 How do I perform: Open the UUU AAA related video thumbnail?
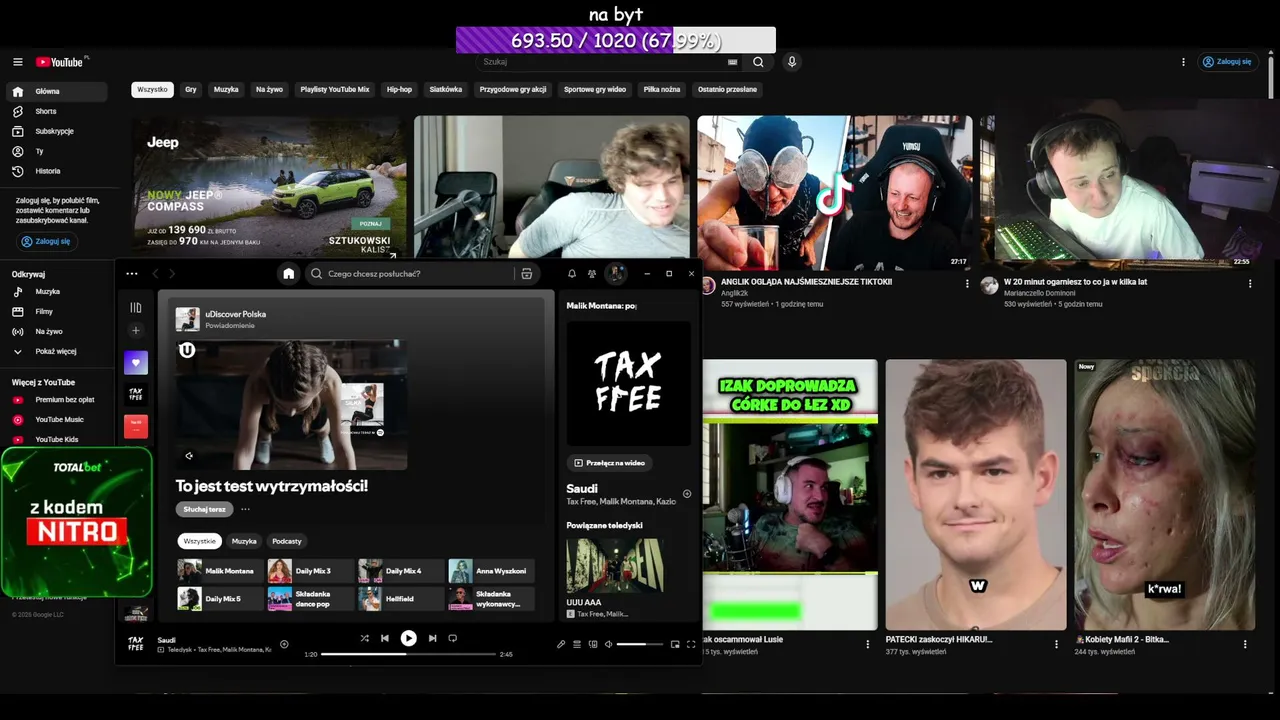(x=614, y=566)
